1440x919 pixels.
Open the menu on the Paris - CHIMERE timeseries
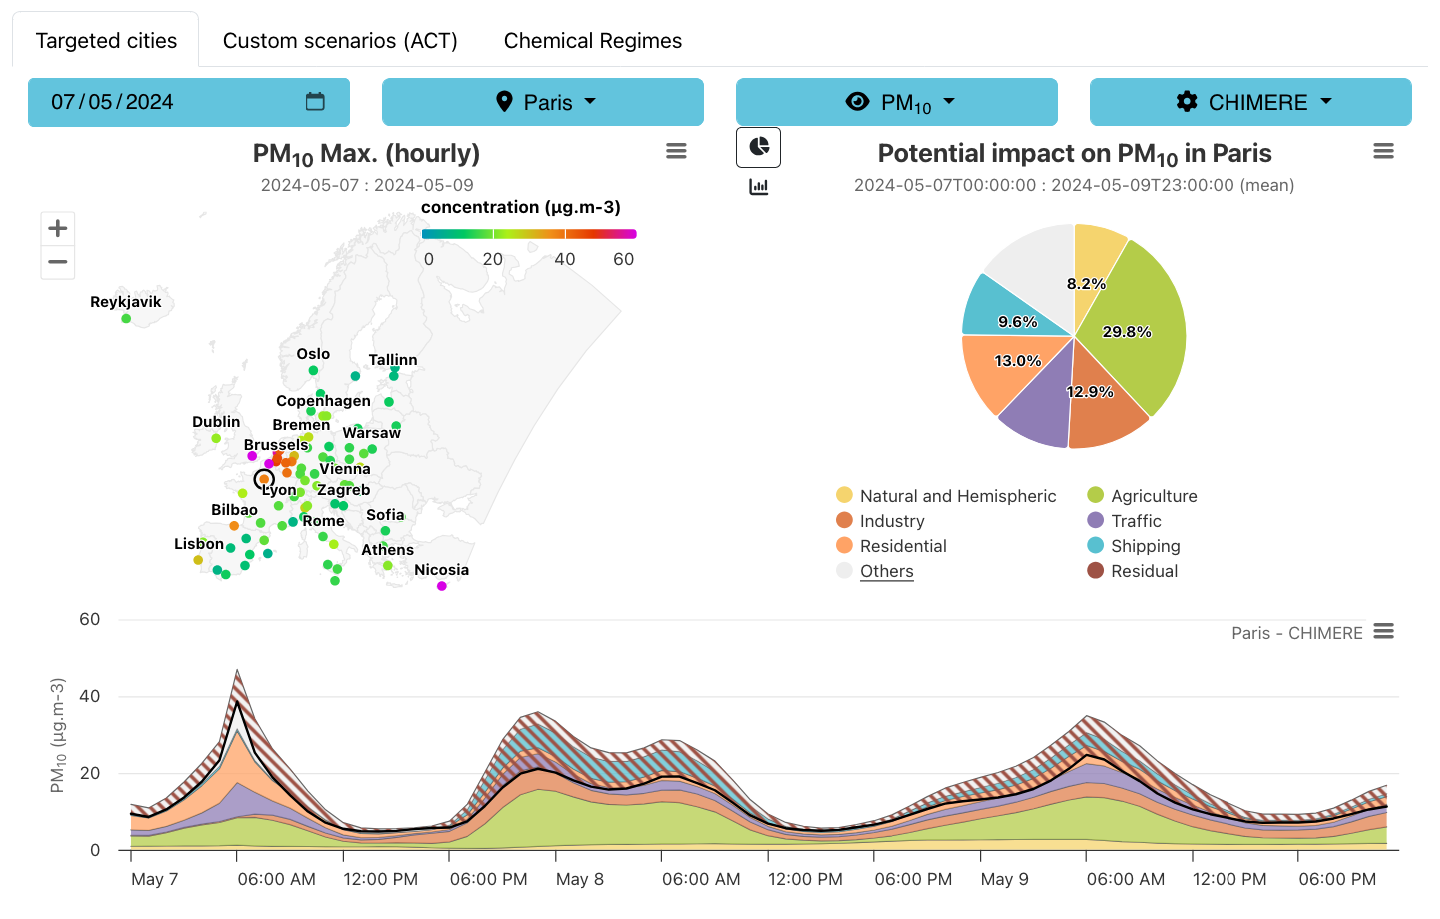(1384, 631)
